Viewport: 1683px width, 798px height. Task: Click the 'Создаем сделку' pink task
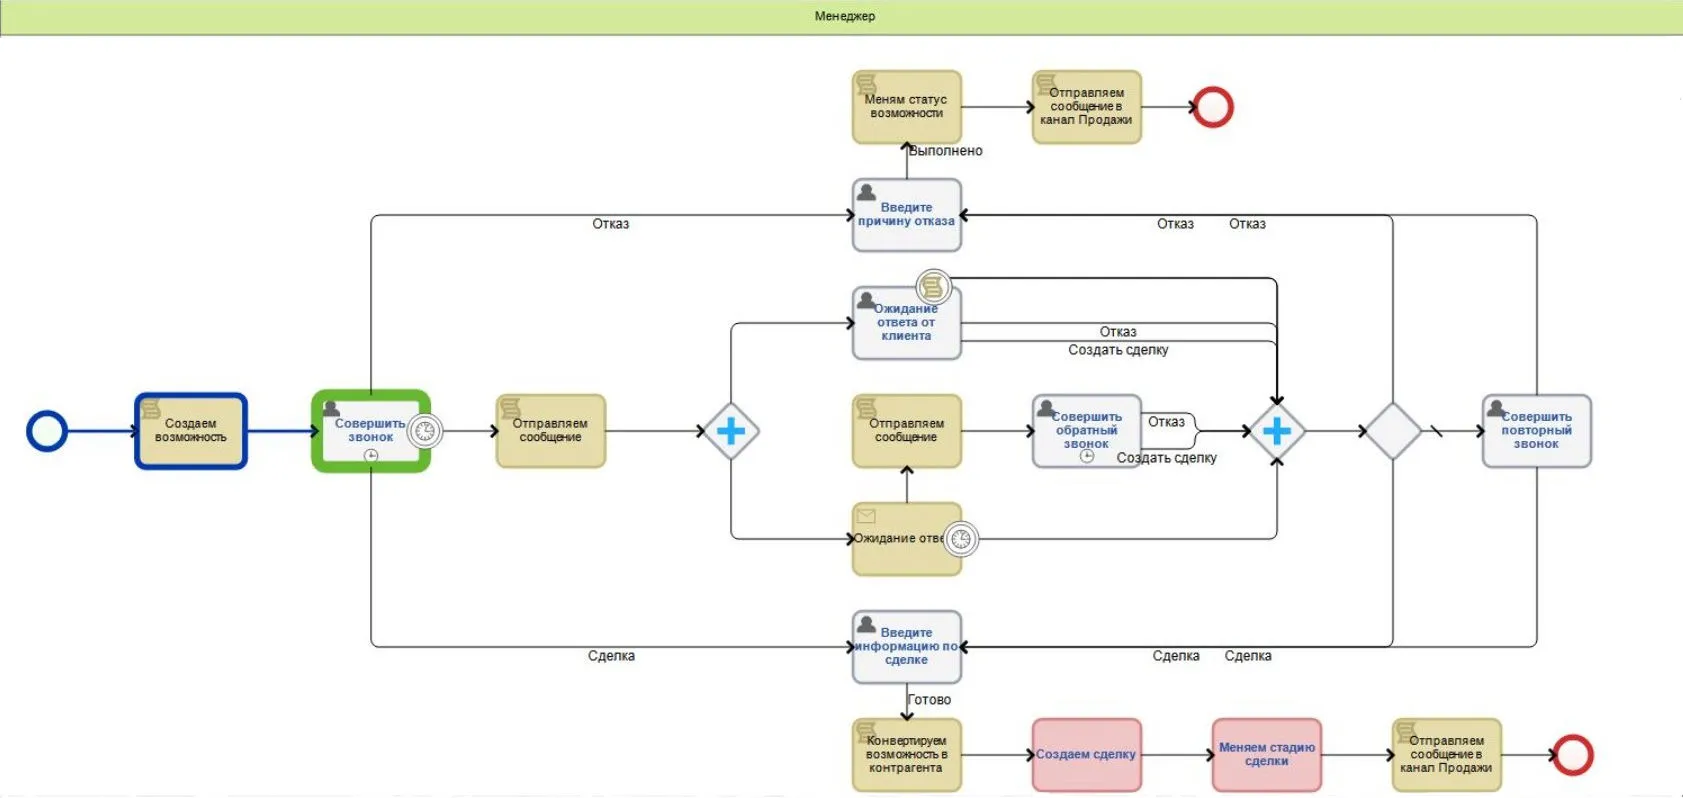coord(1086,755)
